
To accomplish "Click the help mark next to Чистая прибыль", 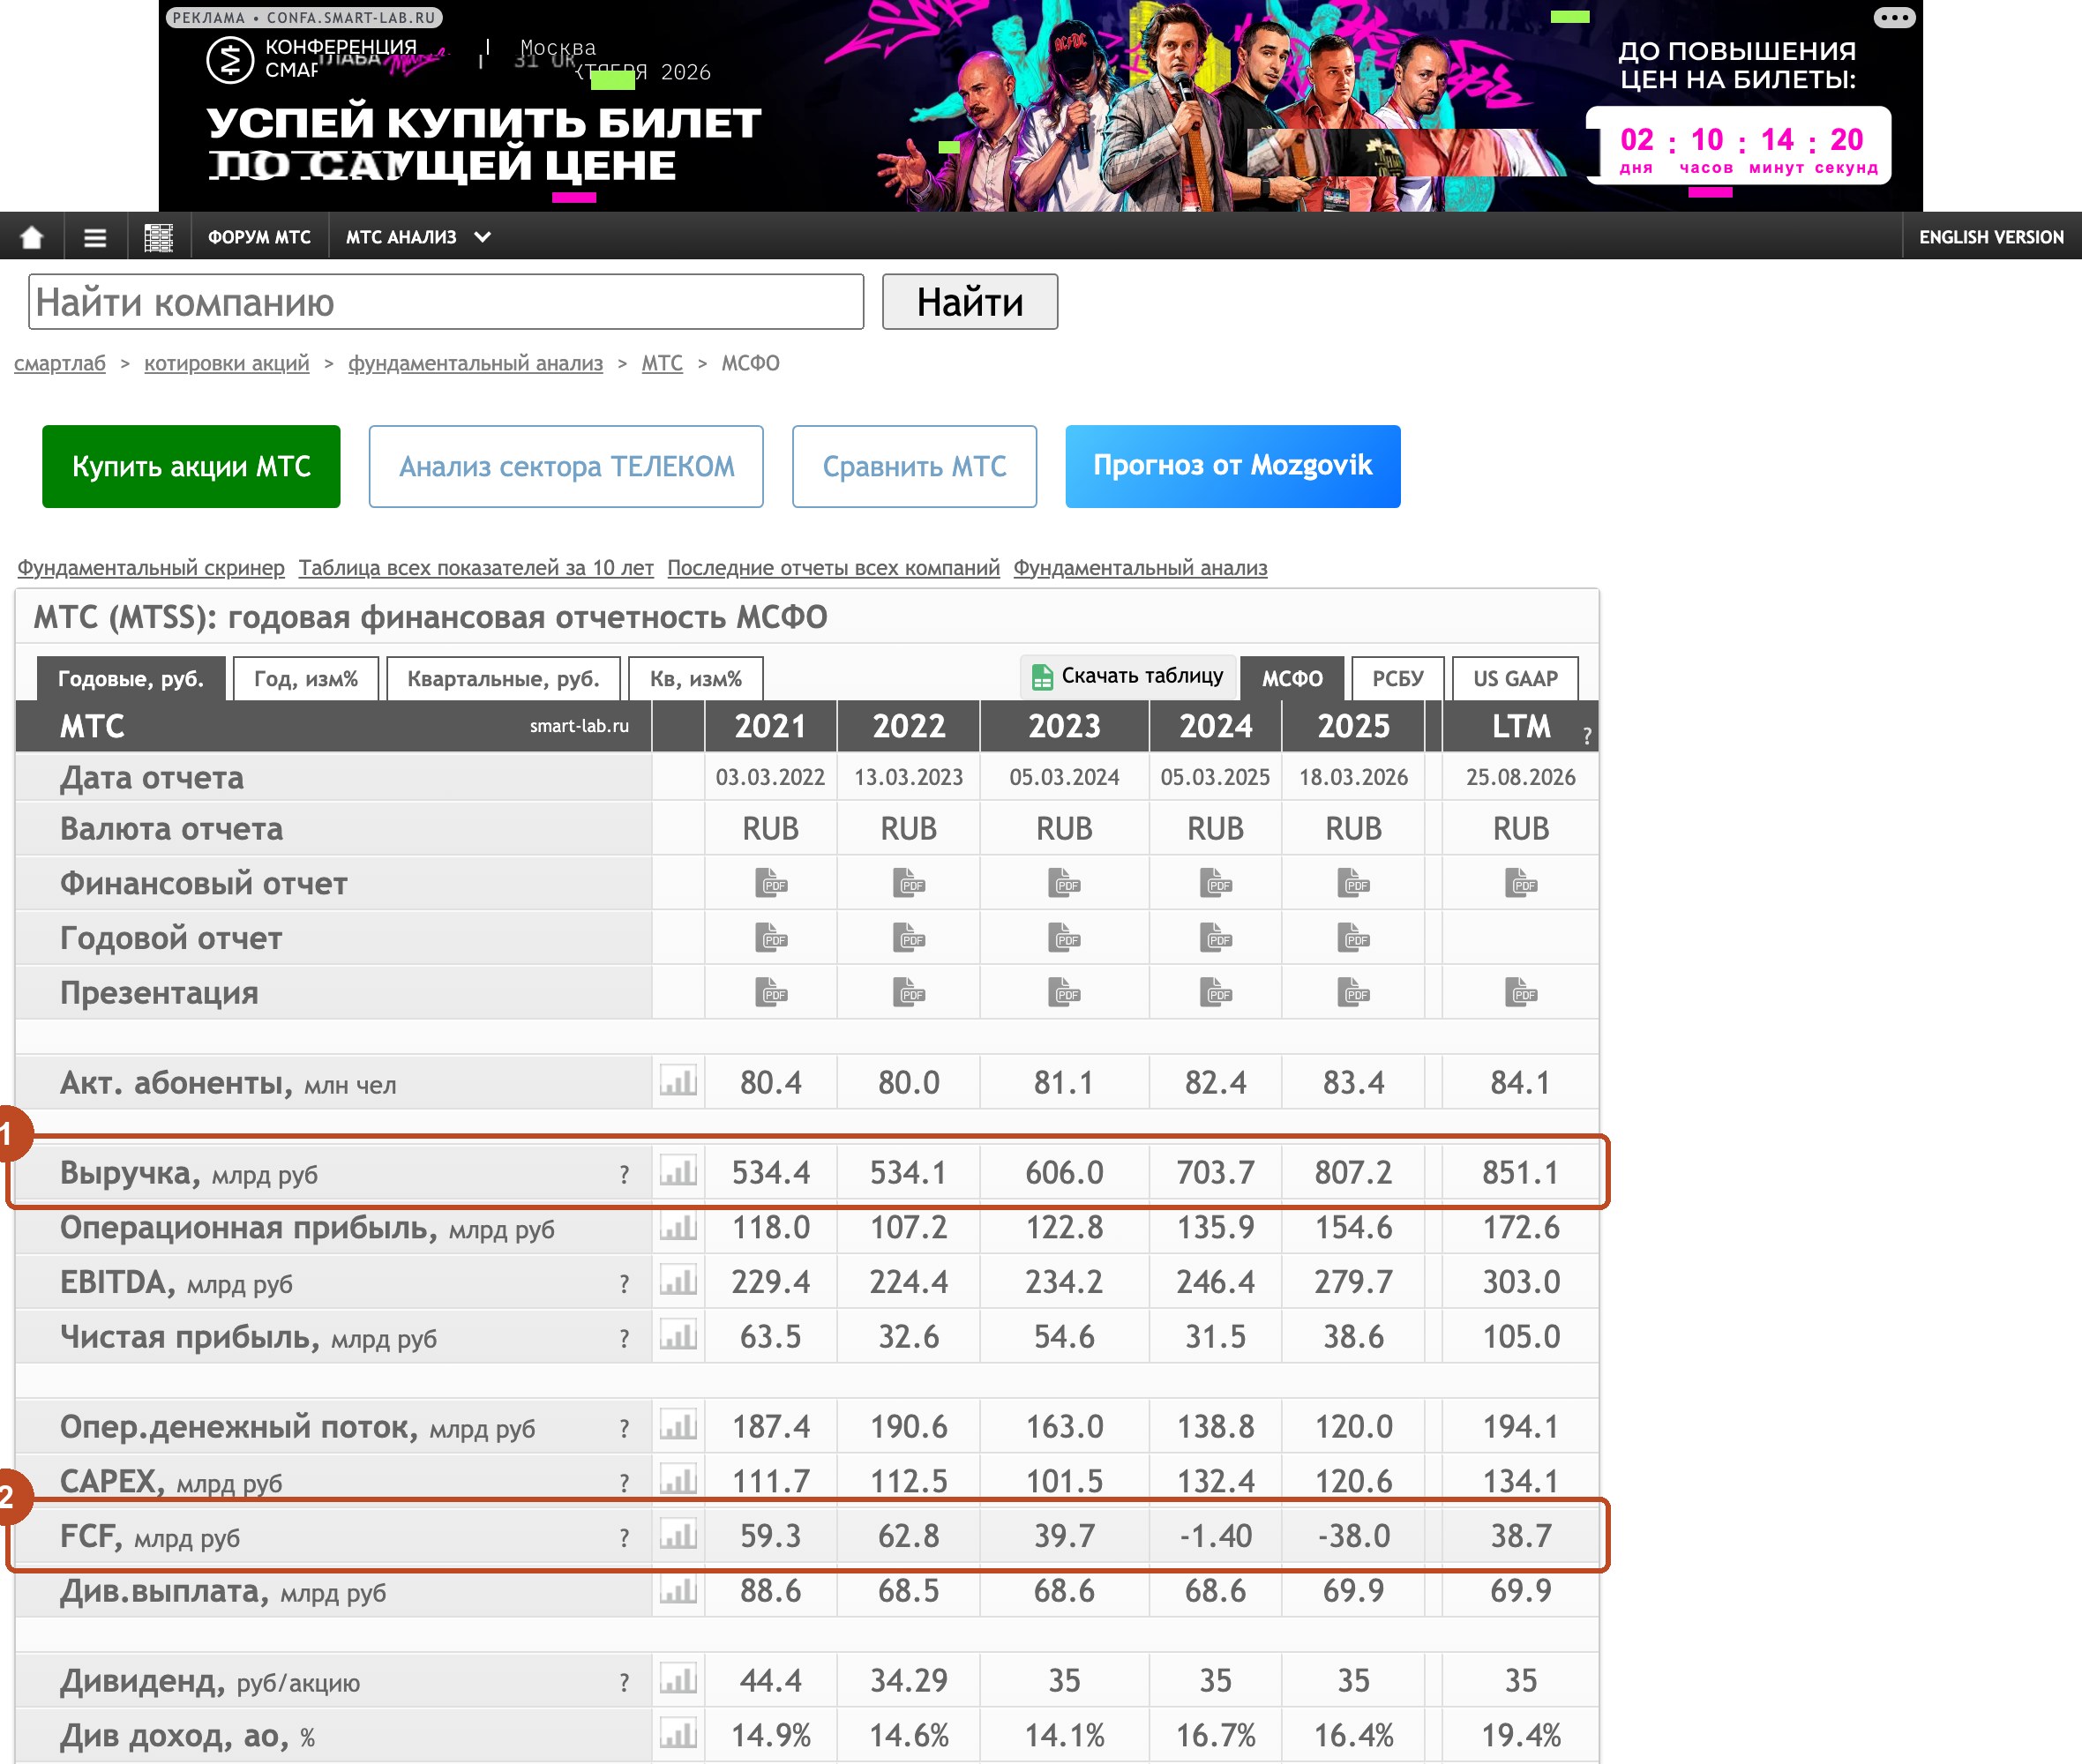I will [x=624, y=1339].
